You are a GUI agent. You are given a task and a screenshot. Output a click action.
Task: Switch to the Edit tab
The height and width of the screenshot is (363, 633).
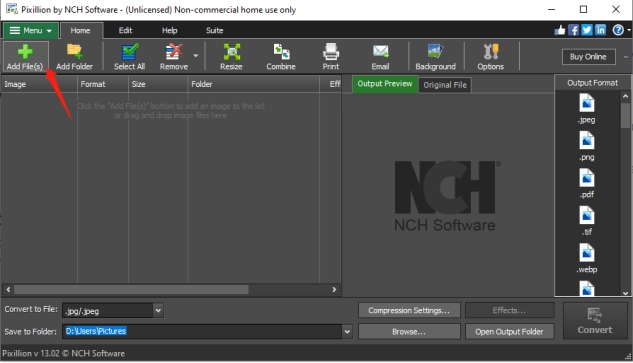tap(125, 31)
